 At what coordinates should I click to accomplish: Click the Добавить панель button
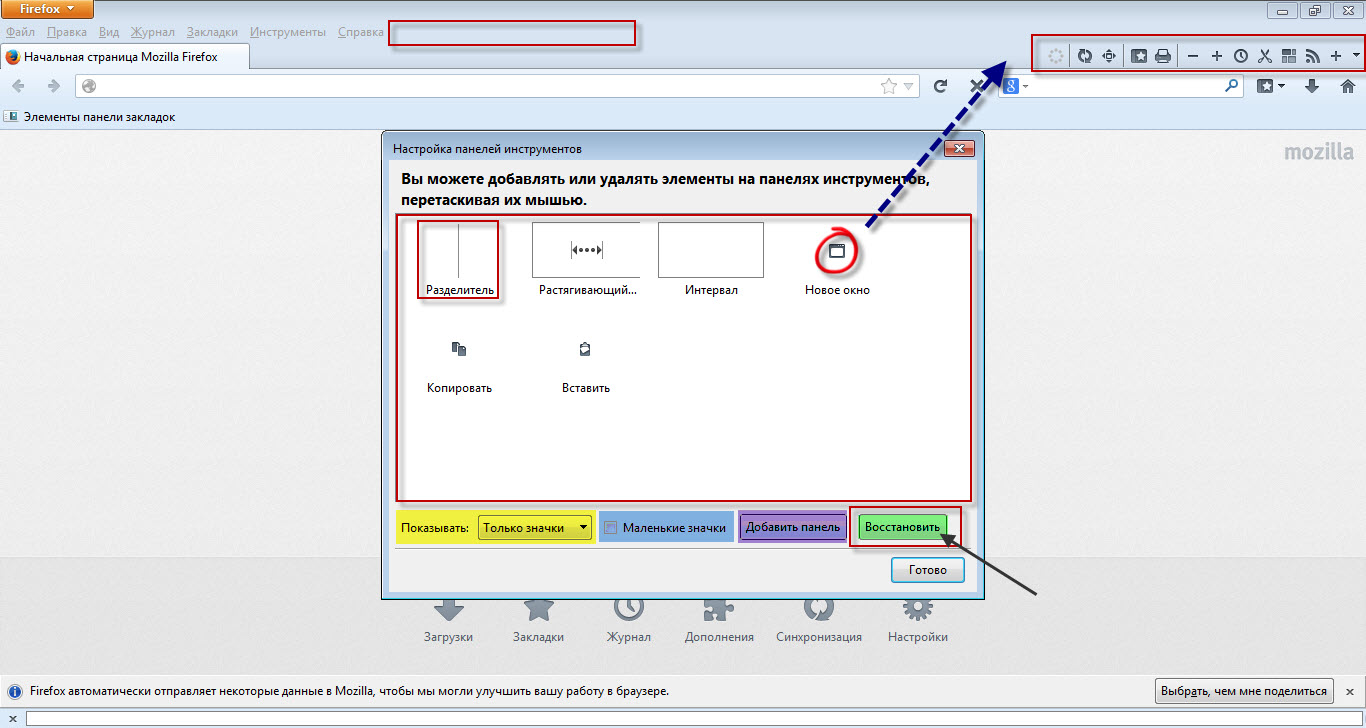[x=793, y=527]
